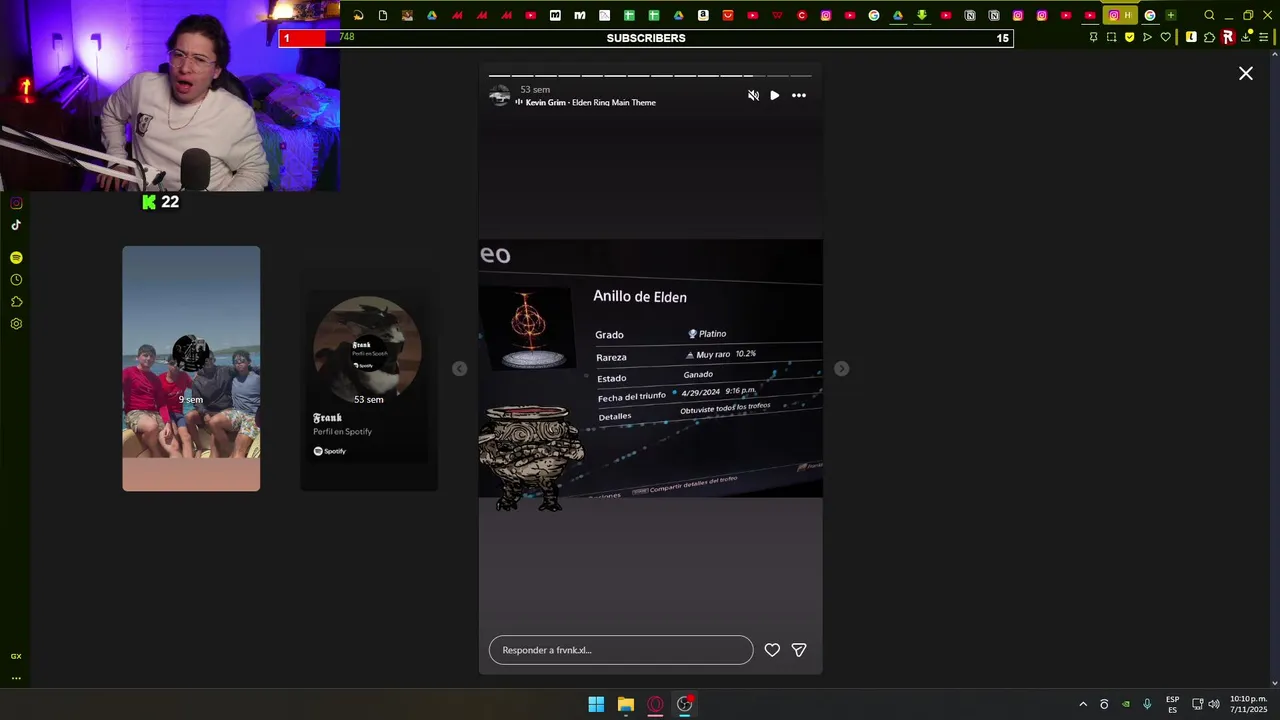The width and height of the screenshot is (1280, 720).
Task: Switch to the blank document tab
Action: [383, 15]
